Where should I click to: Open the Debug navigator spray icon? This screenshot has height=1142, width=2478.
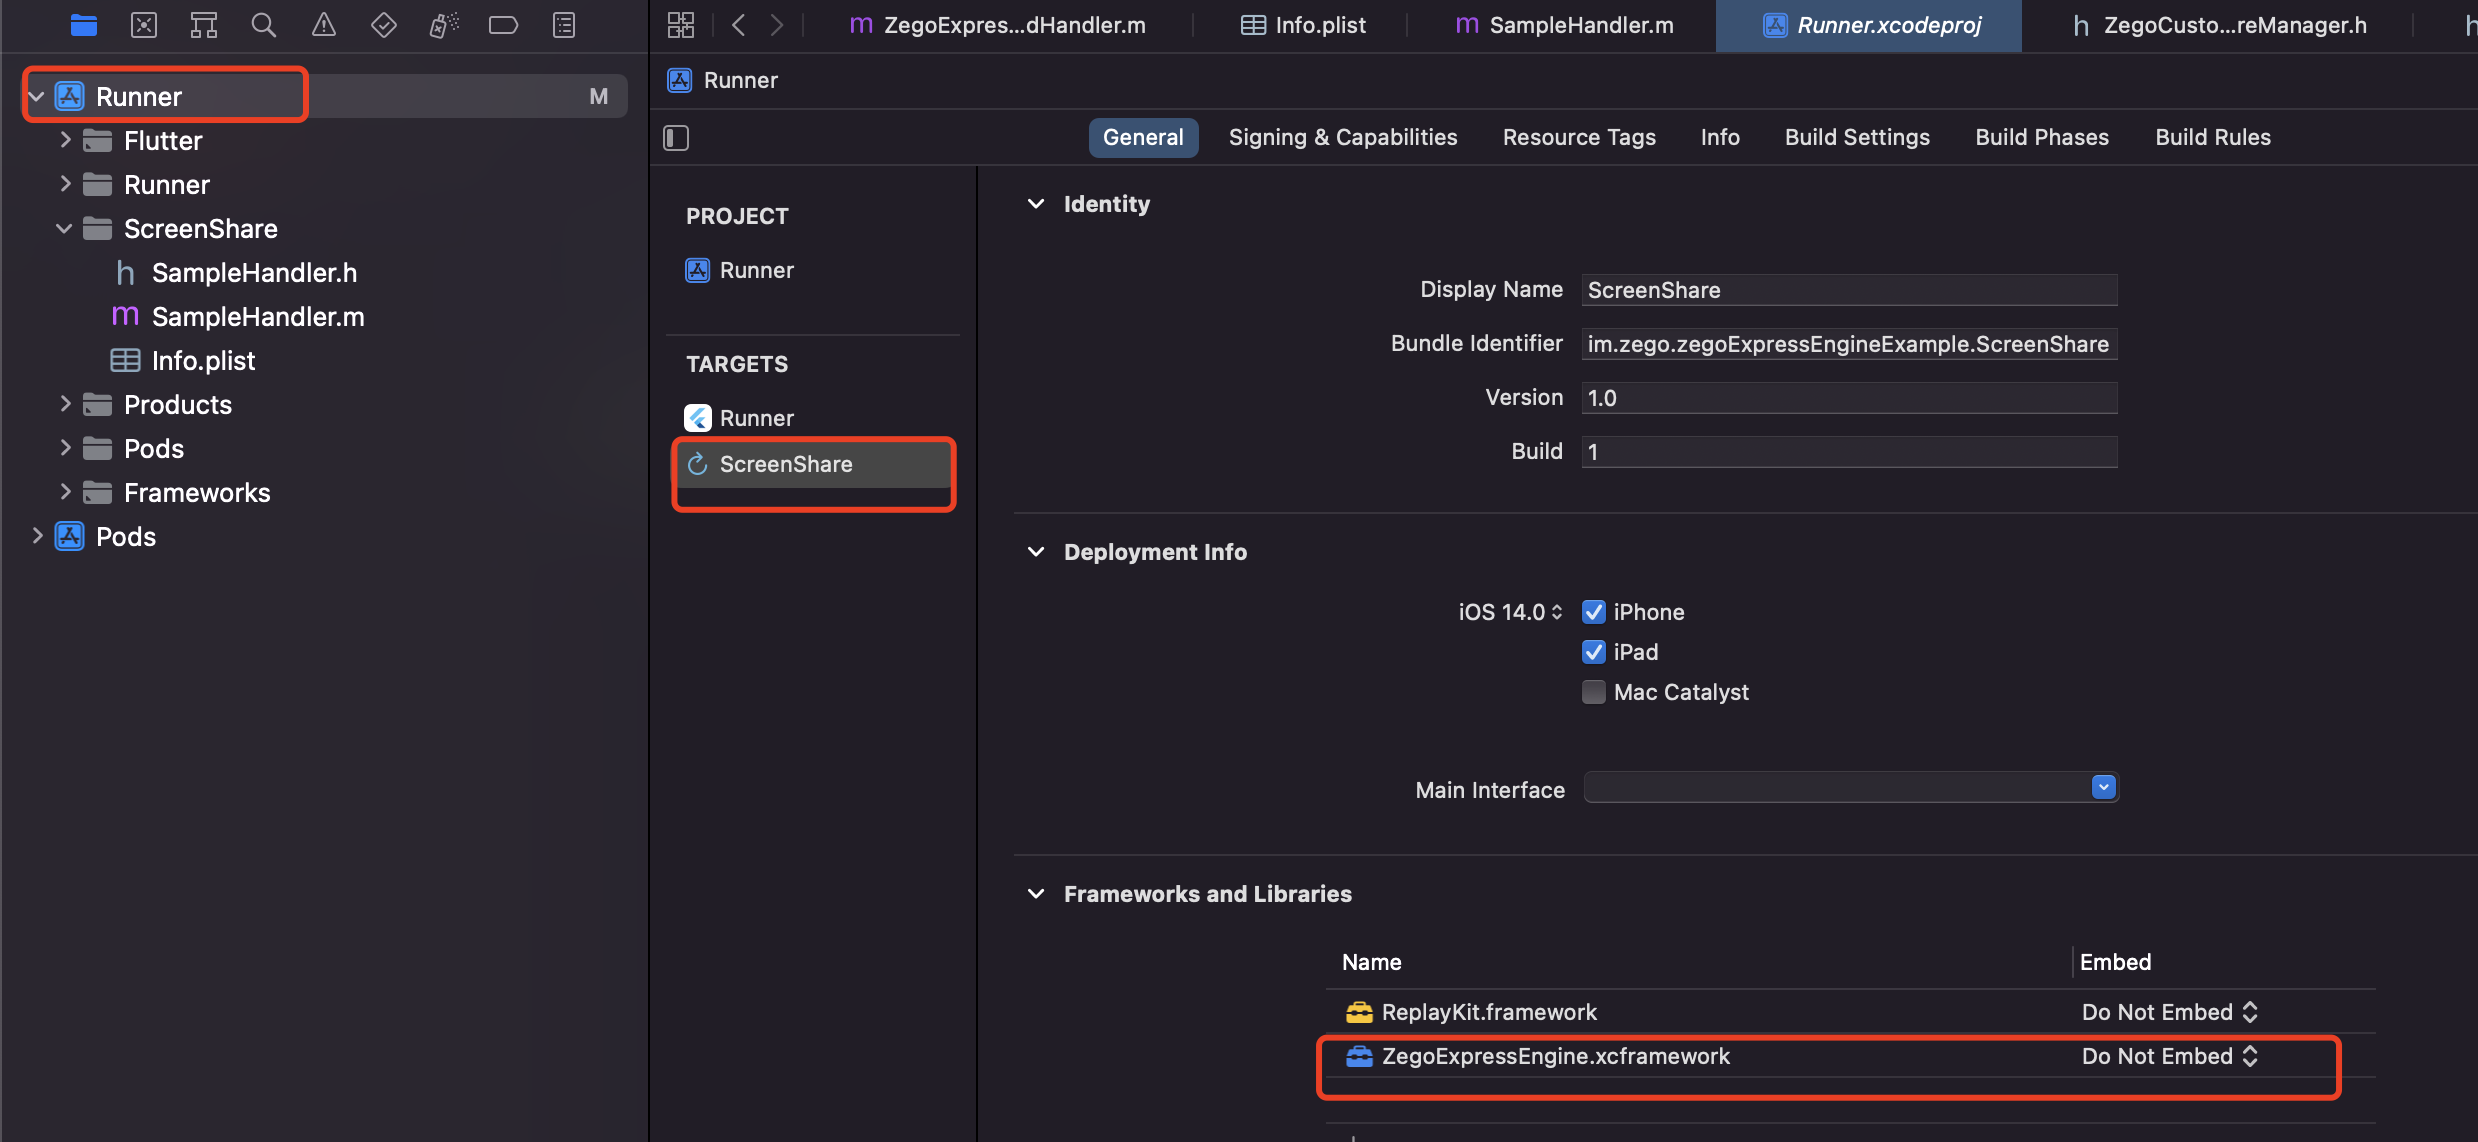444,25
